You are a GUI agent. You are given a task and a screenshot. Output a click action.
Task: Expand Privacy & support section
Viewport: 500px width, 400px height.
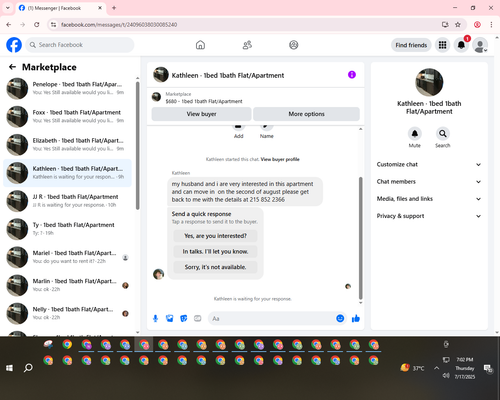[429, 216]
